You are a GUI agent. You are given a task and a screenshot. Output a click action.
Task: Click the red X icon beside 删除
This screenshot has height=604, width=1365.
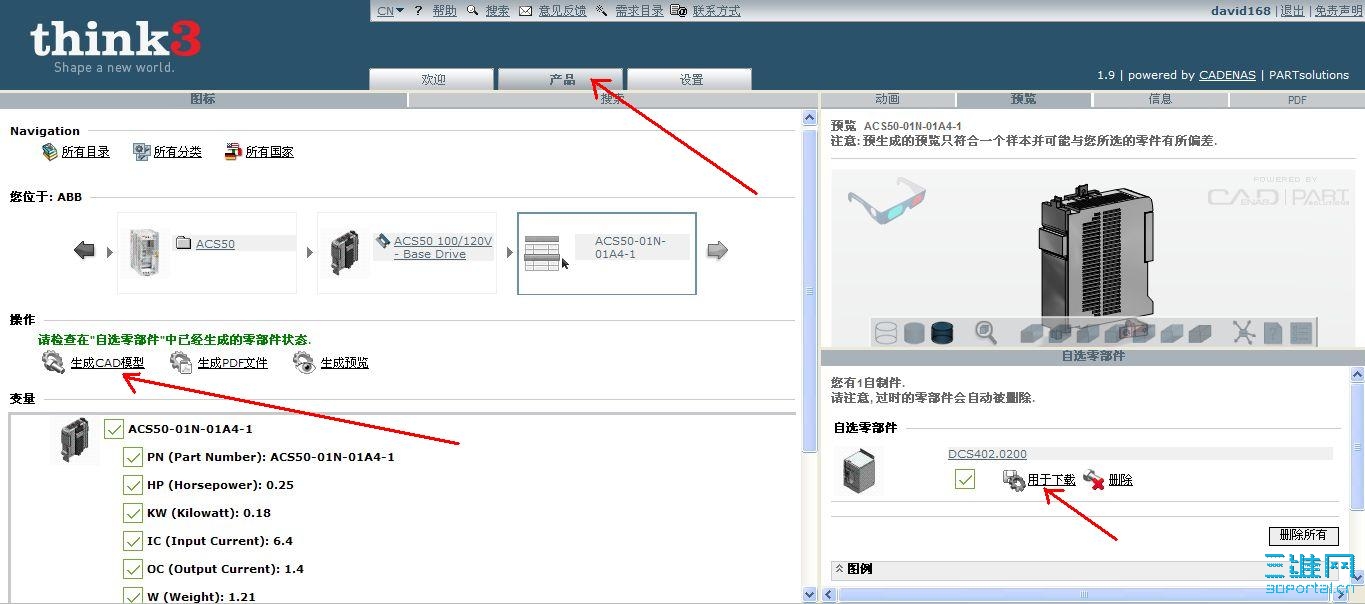[x=1094, y=480]
